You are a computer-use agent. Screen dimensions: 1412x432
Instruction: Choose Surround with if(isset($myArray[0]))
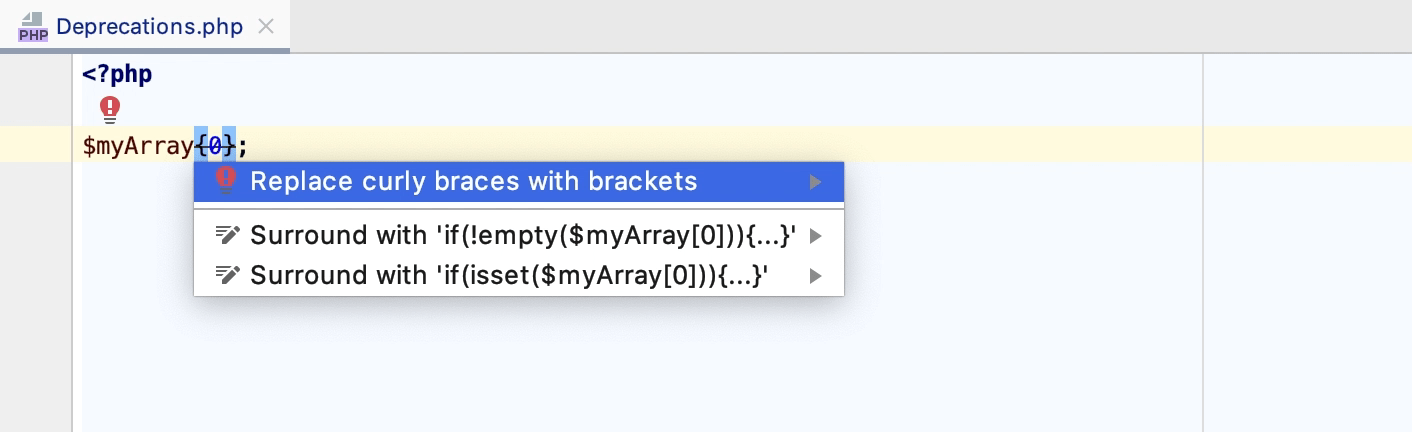[509, 275]
